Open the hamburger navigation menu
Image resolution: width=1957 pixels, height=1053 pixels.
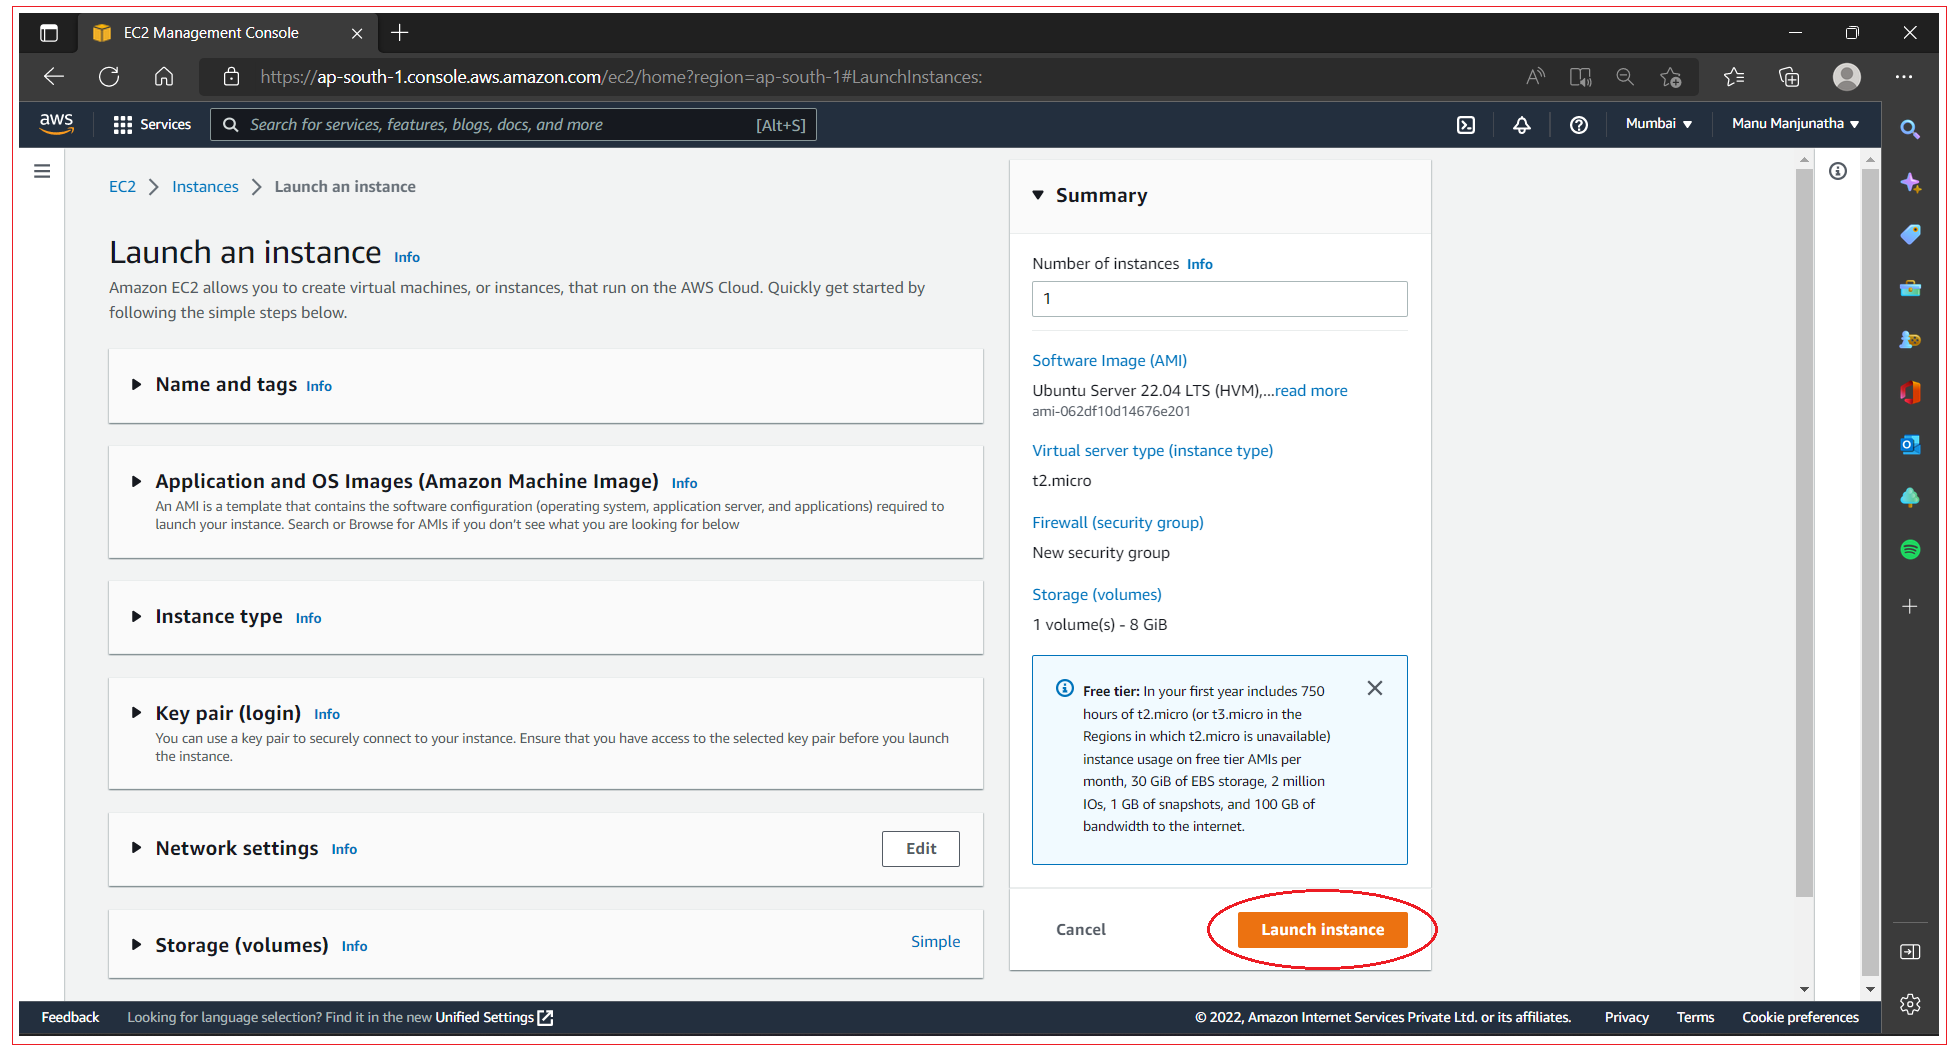(42, 171)
